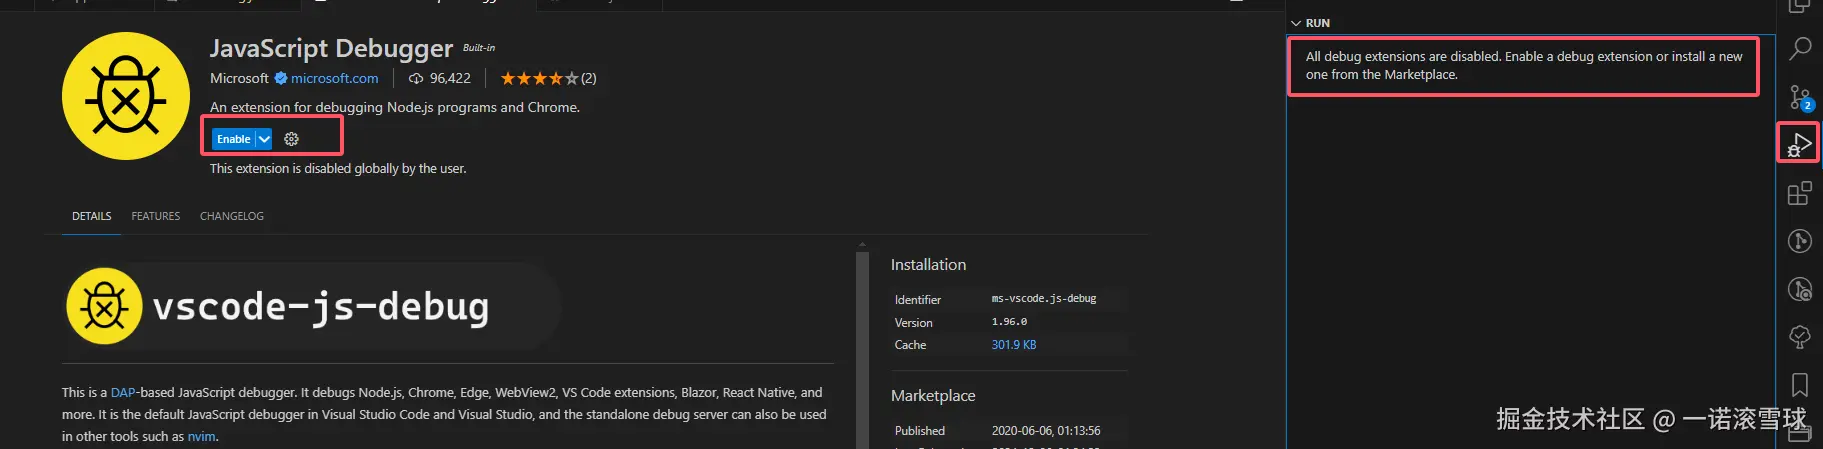This screenshot has width=1823, height=449.
Task: Open the DAP link in description
Action: (x=123, y=393)
